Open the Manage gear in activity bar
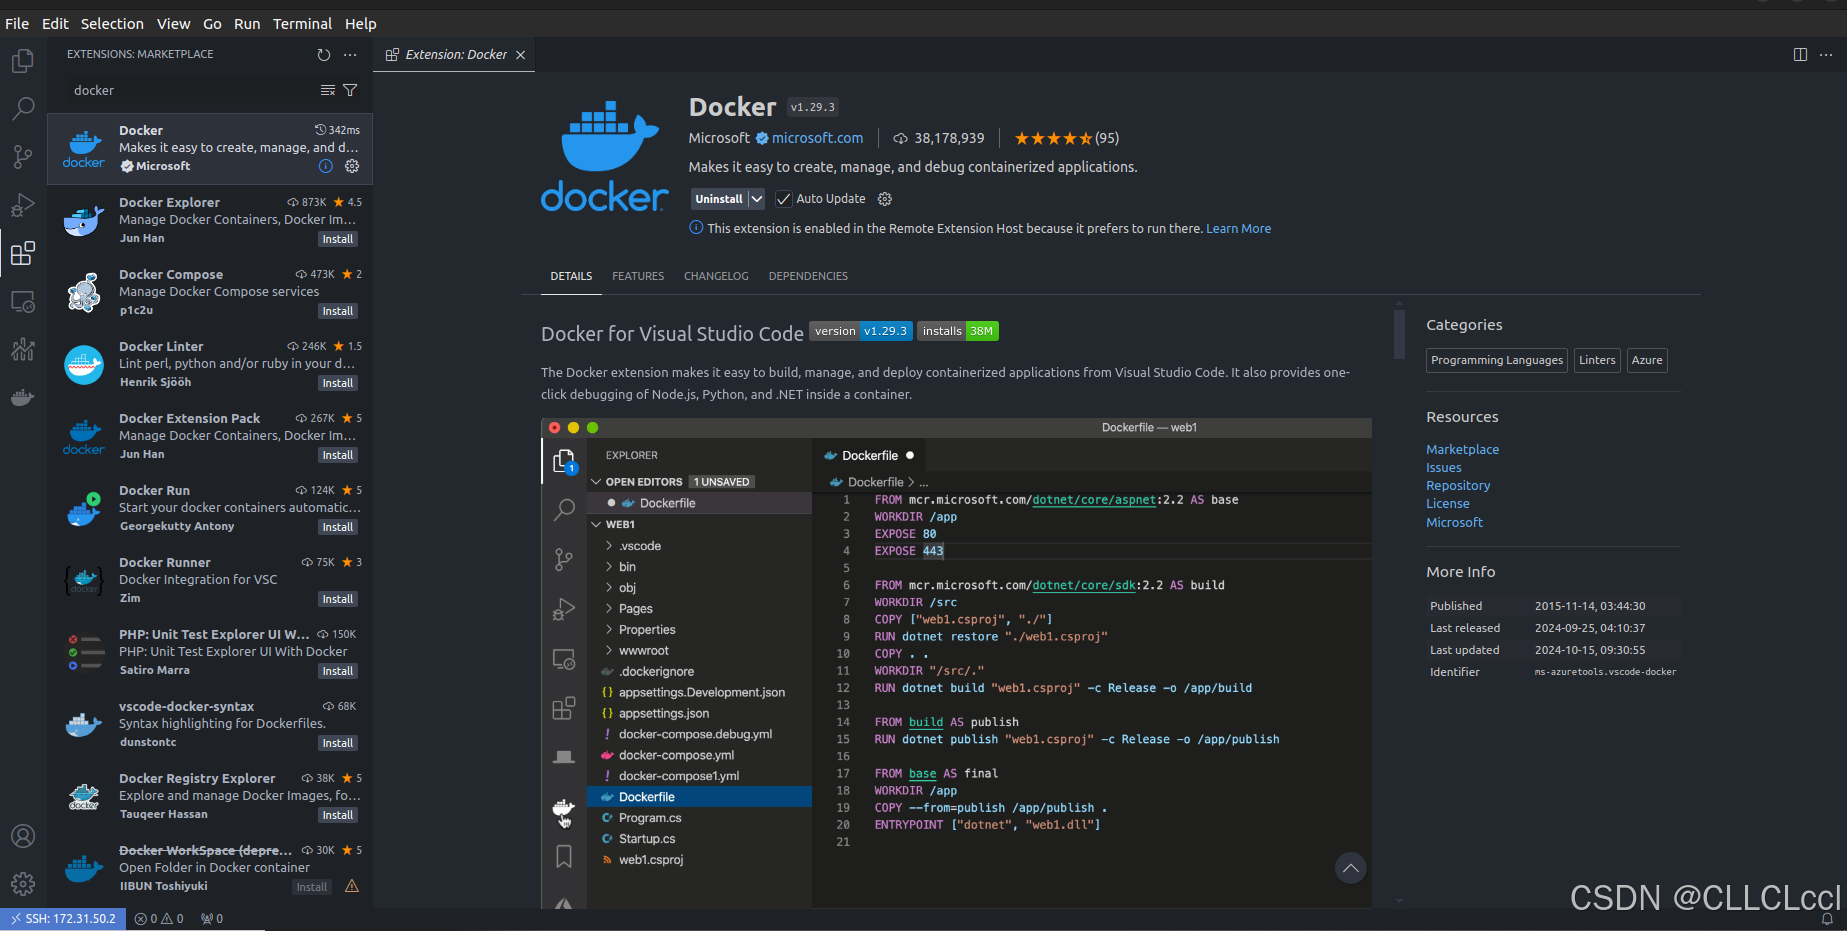 point(23,884)
